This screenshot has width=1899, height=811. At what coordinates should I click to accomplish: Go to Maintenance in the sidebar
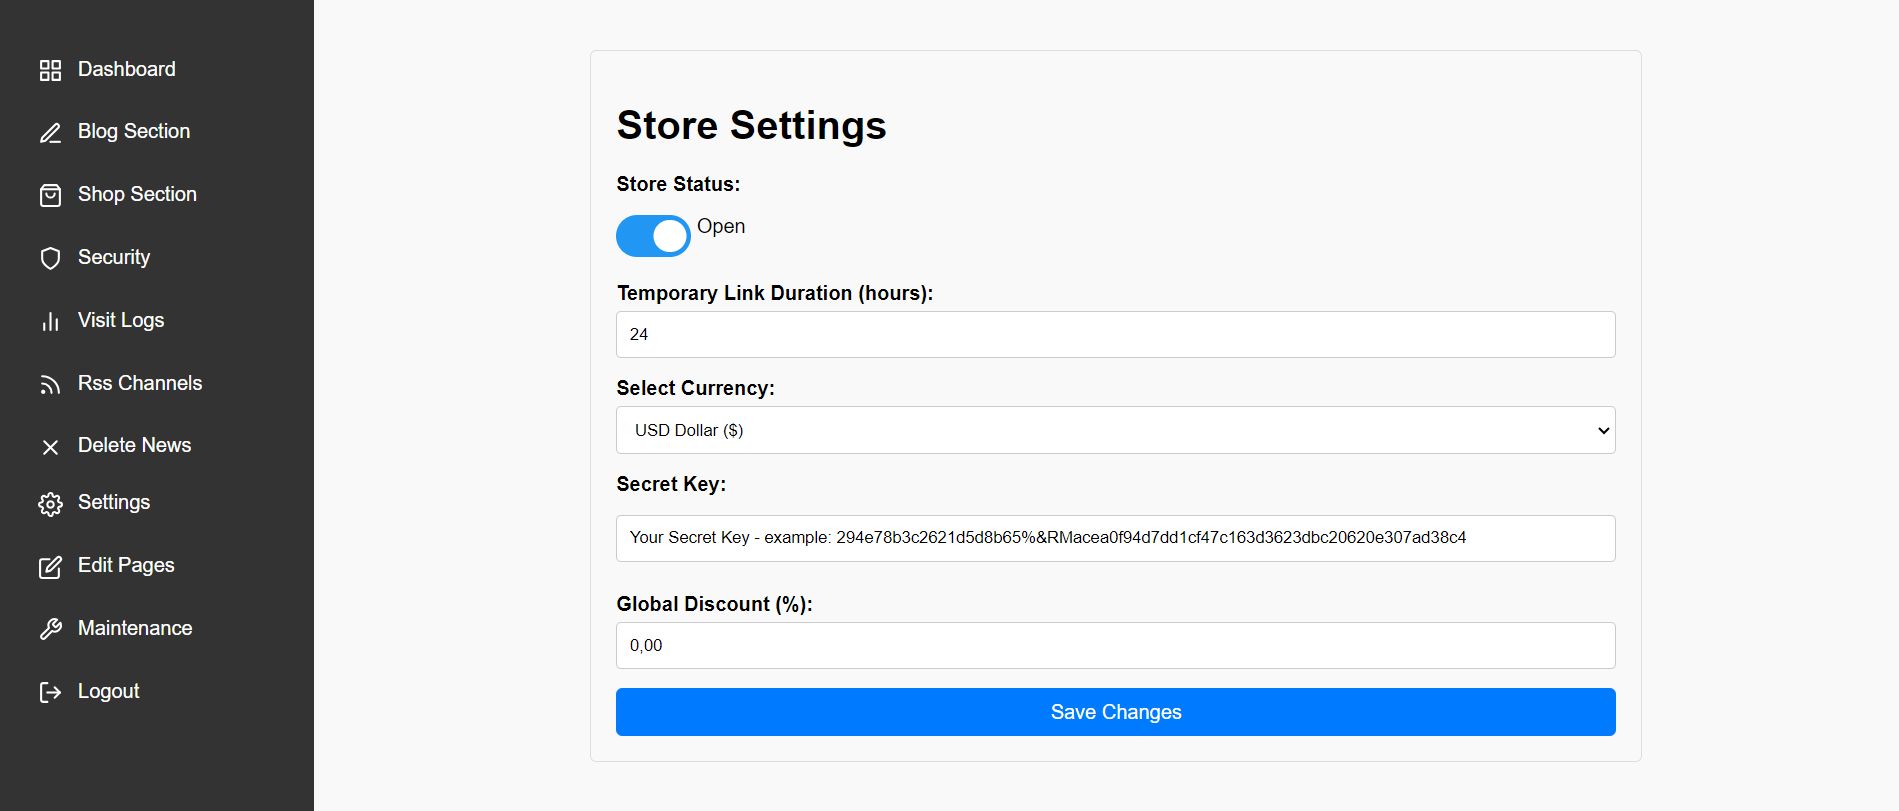pos(135,628)
